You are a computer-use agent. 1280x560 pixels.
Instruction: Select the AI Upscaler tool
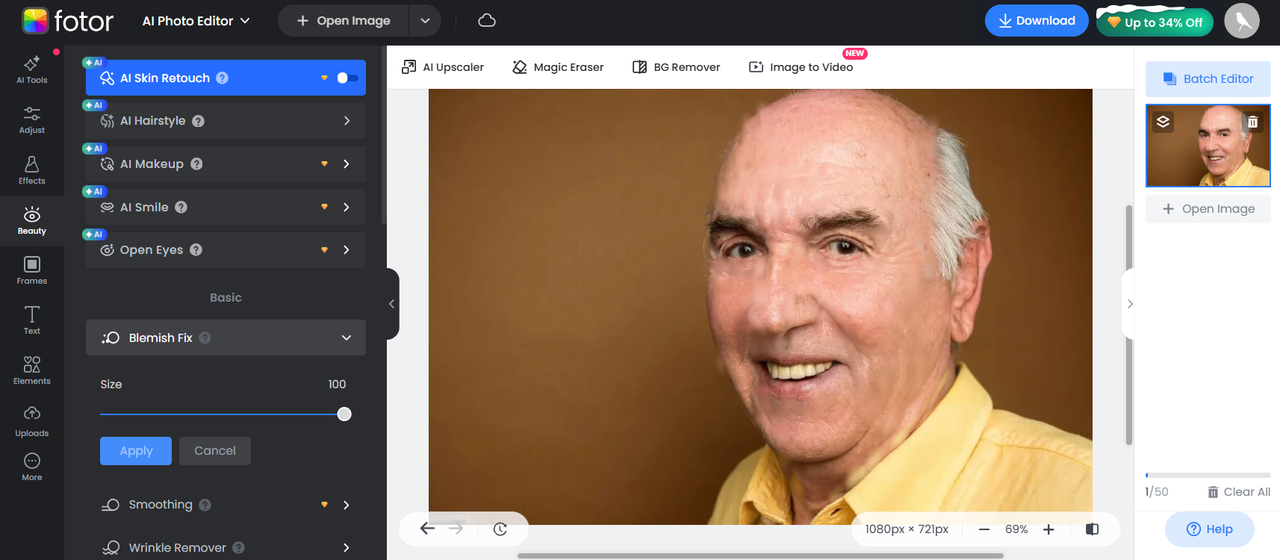(x=443, y=67)
